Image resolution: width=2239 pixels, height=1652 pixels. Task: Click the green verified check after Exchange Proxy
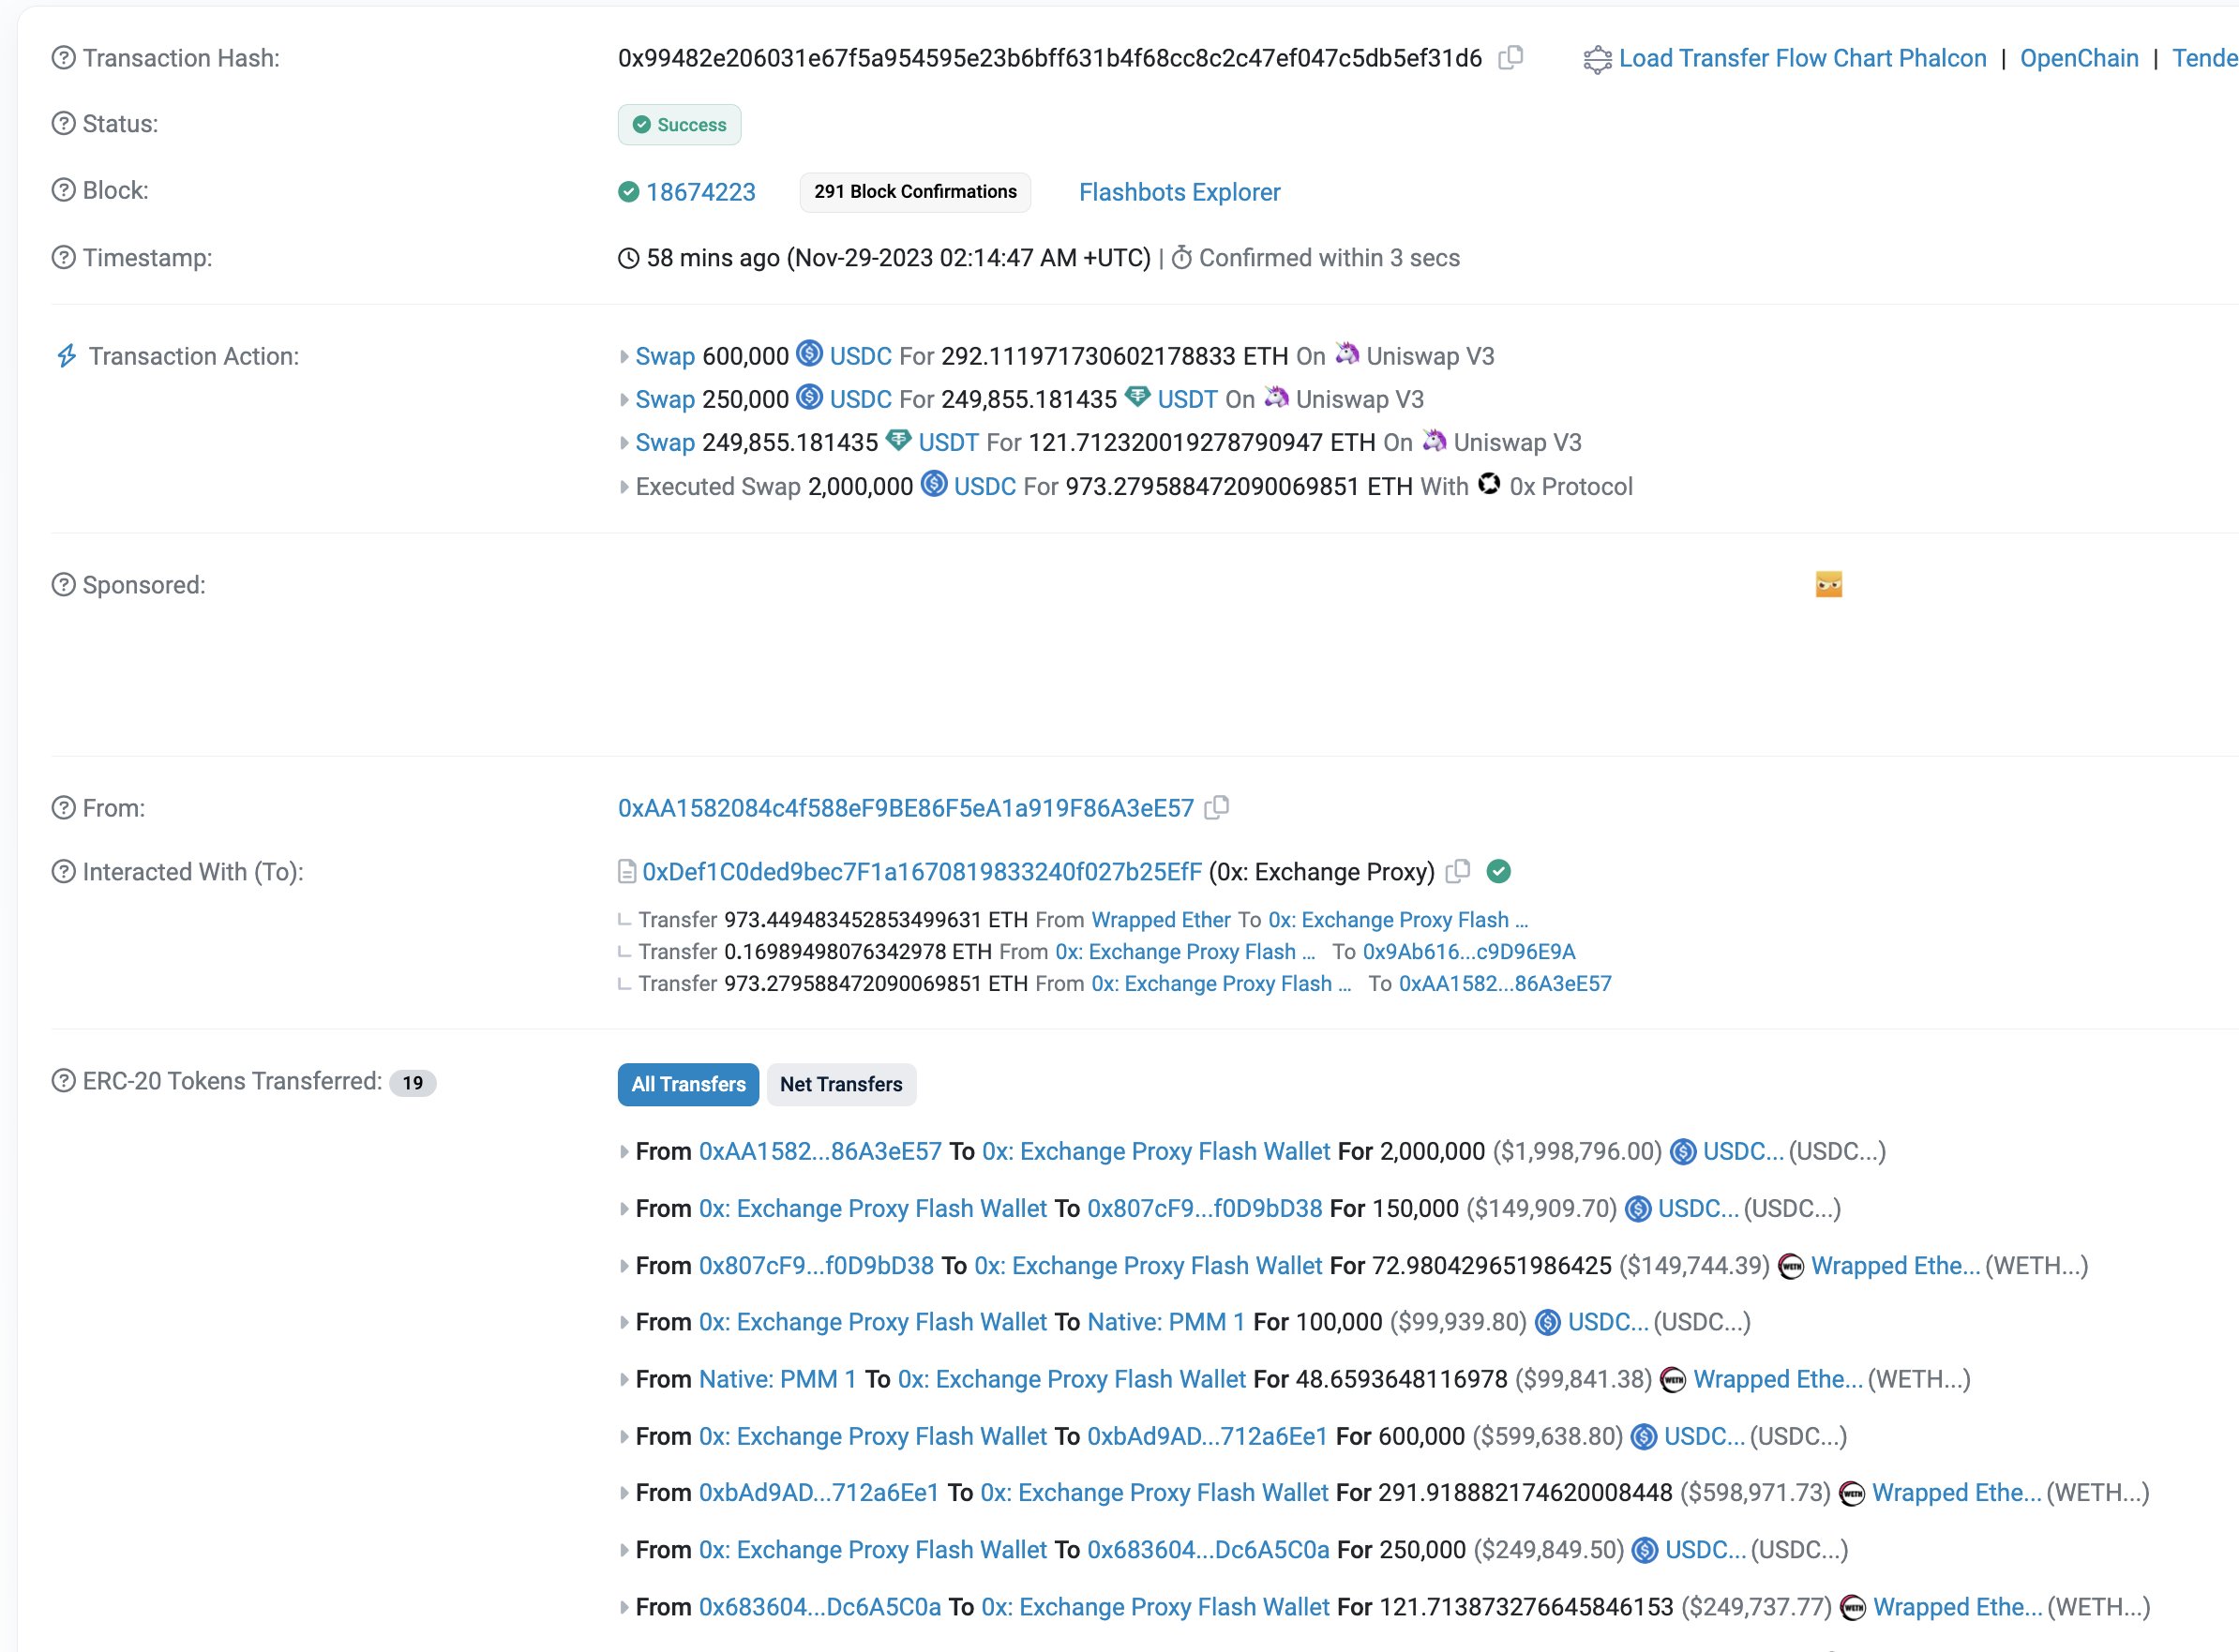[x=1498, y=871]
